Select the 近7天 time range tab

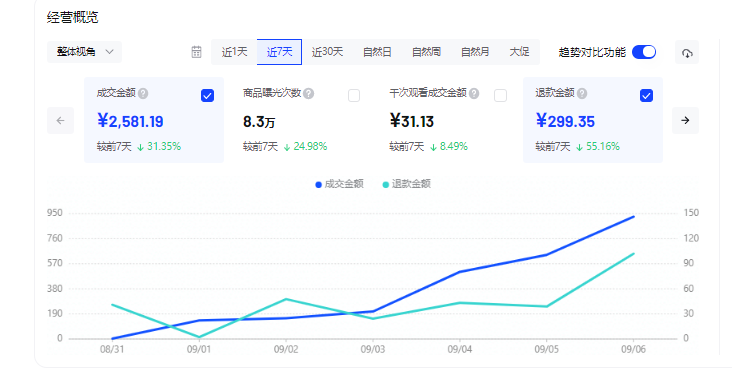tap(279, 52)
